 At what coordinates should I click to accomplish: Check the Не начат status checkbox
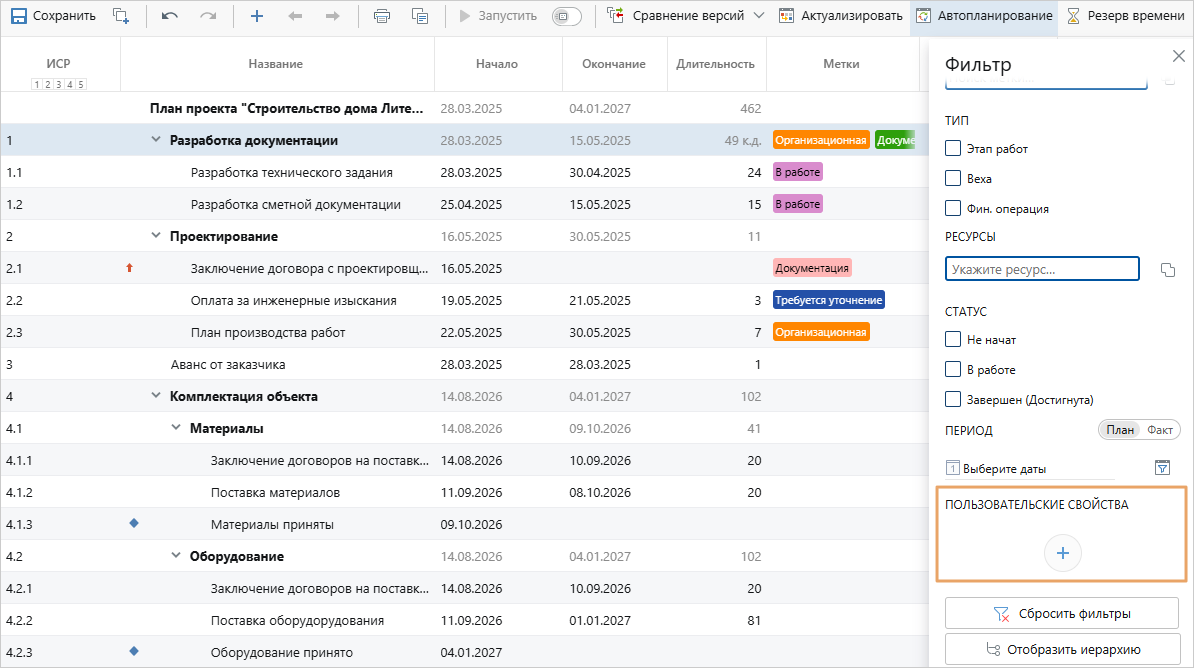click(953, 339)
